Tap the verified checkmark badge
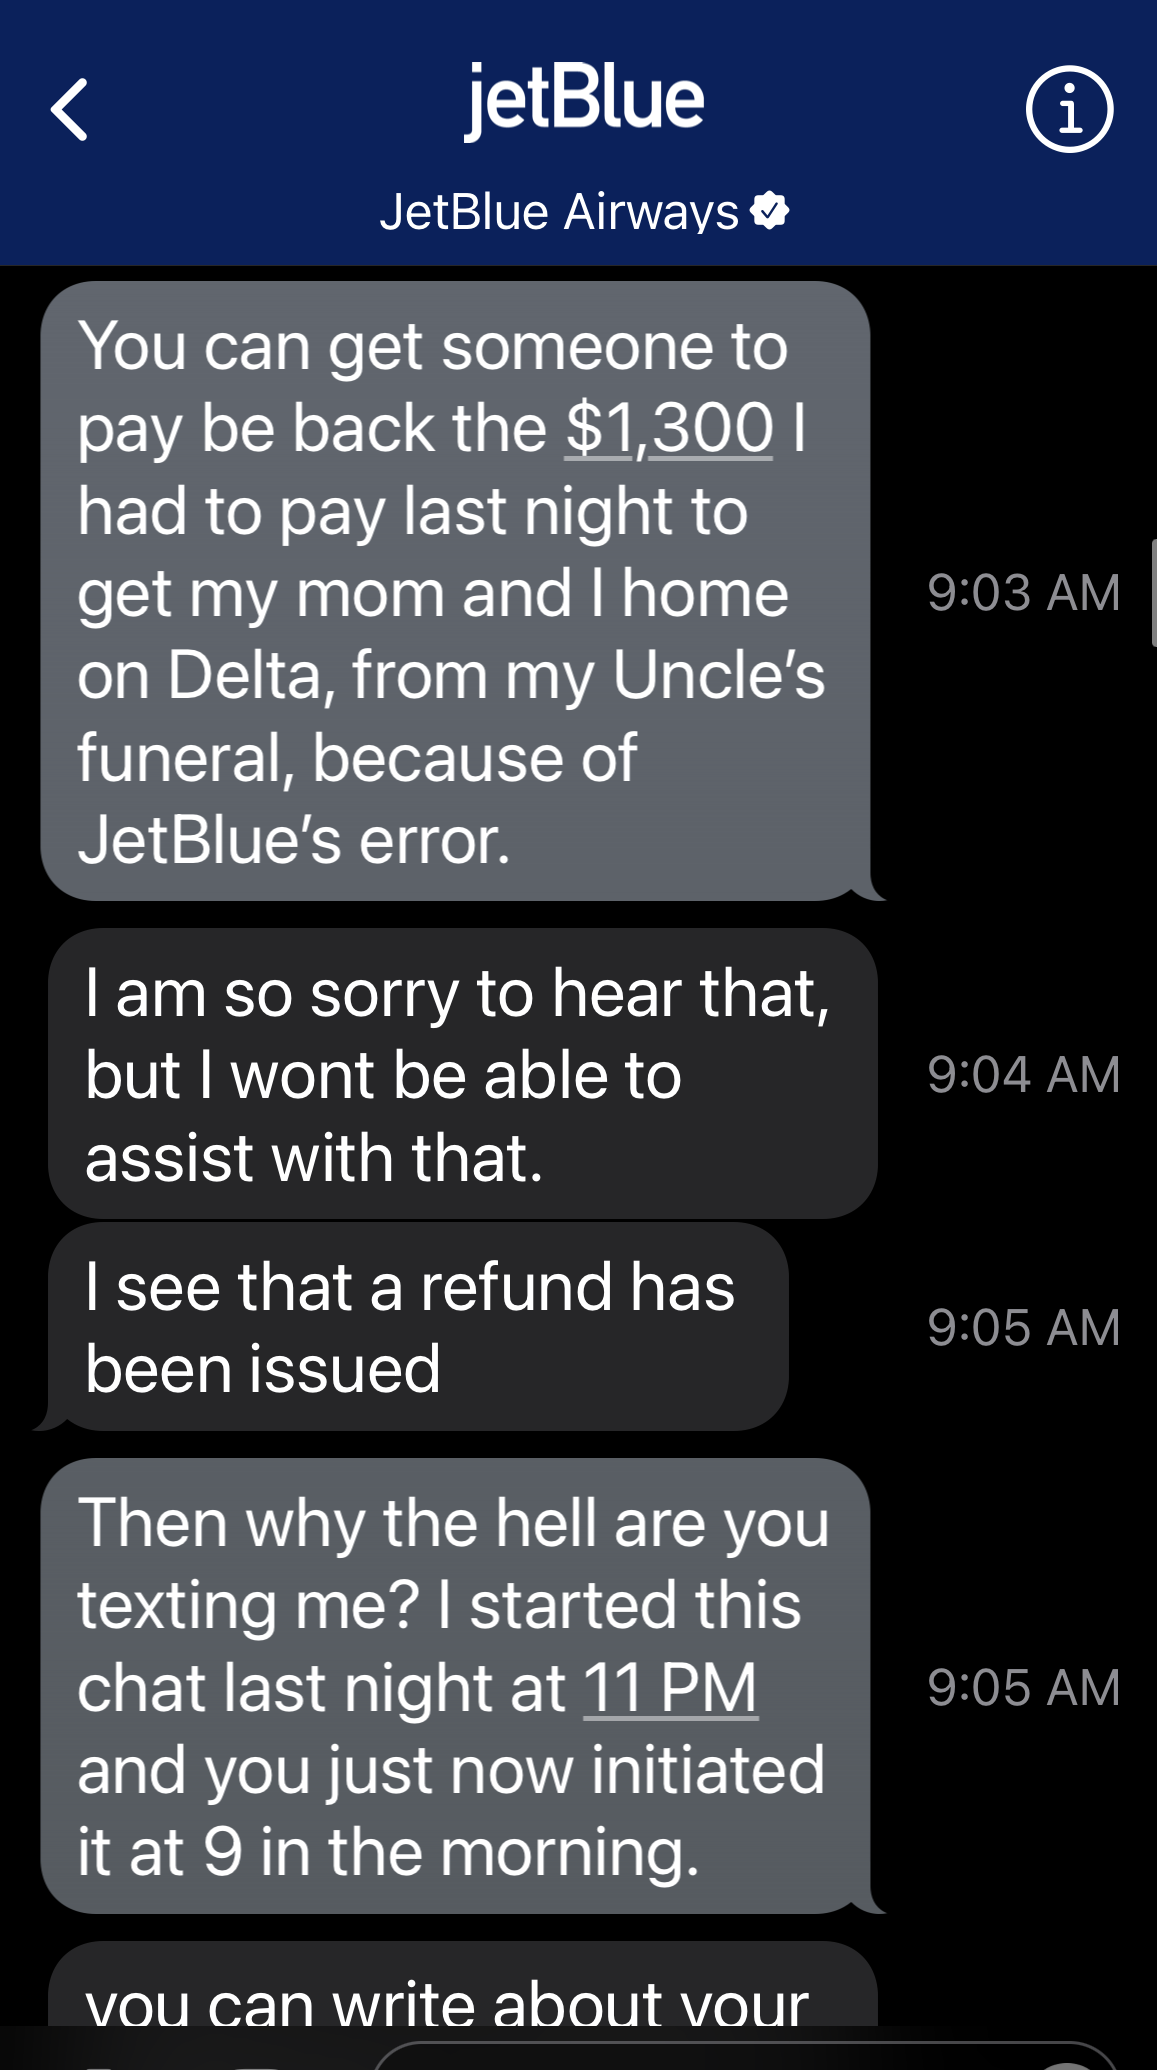 [x=770, y=210]
